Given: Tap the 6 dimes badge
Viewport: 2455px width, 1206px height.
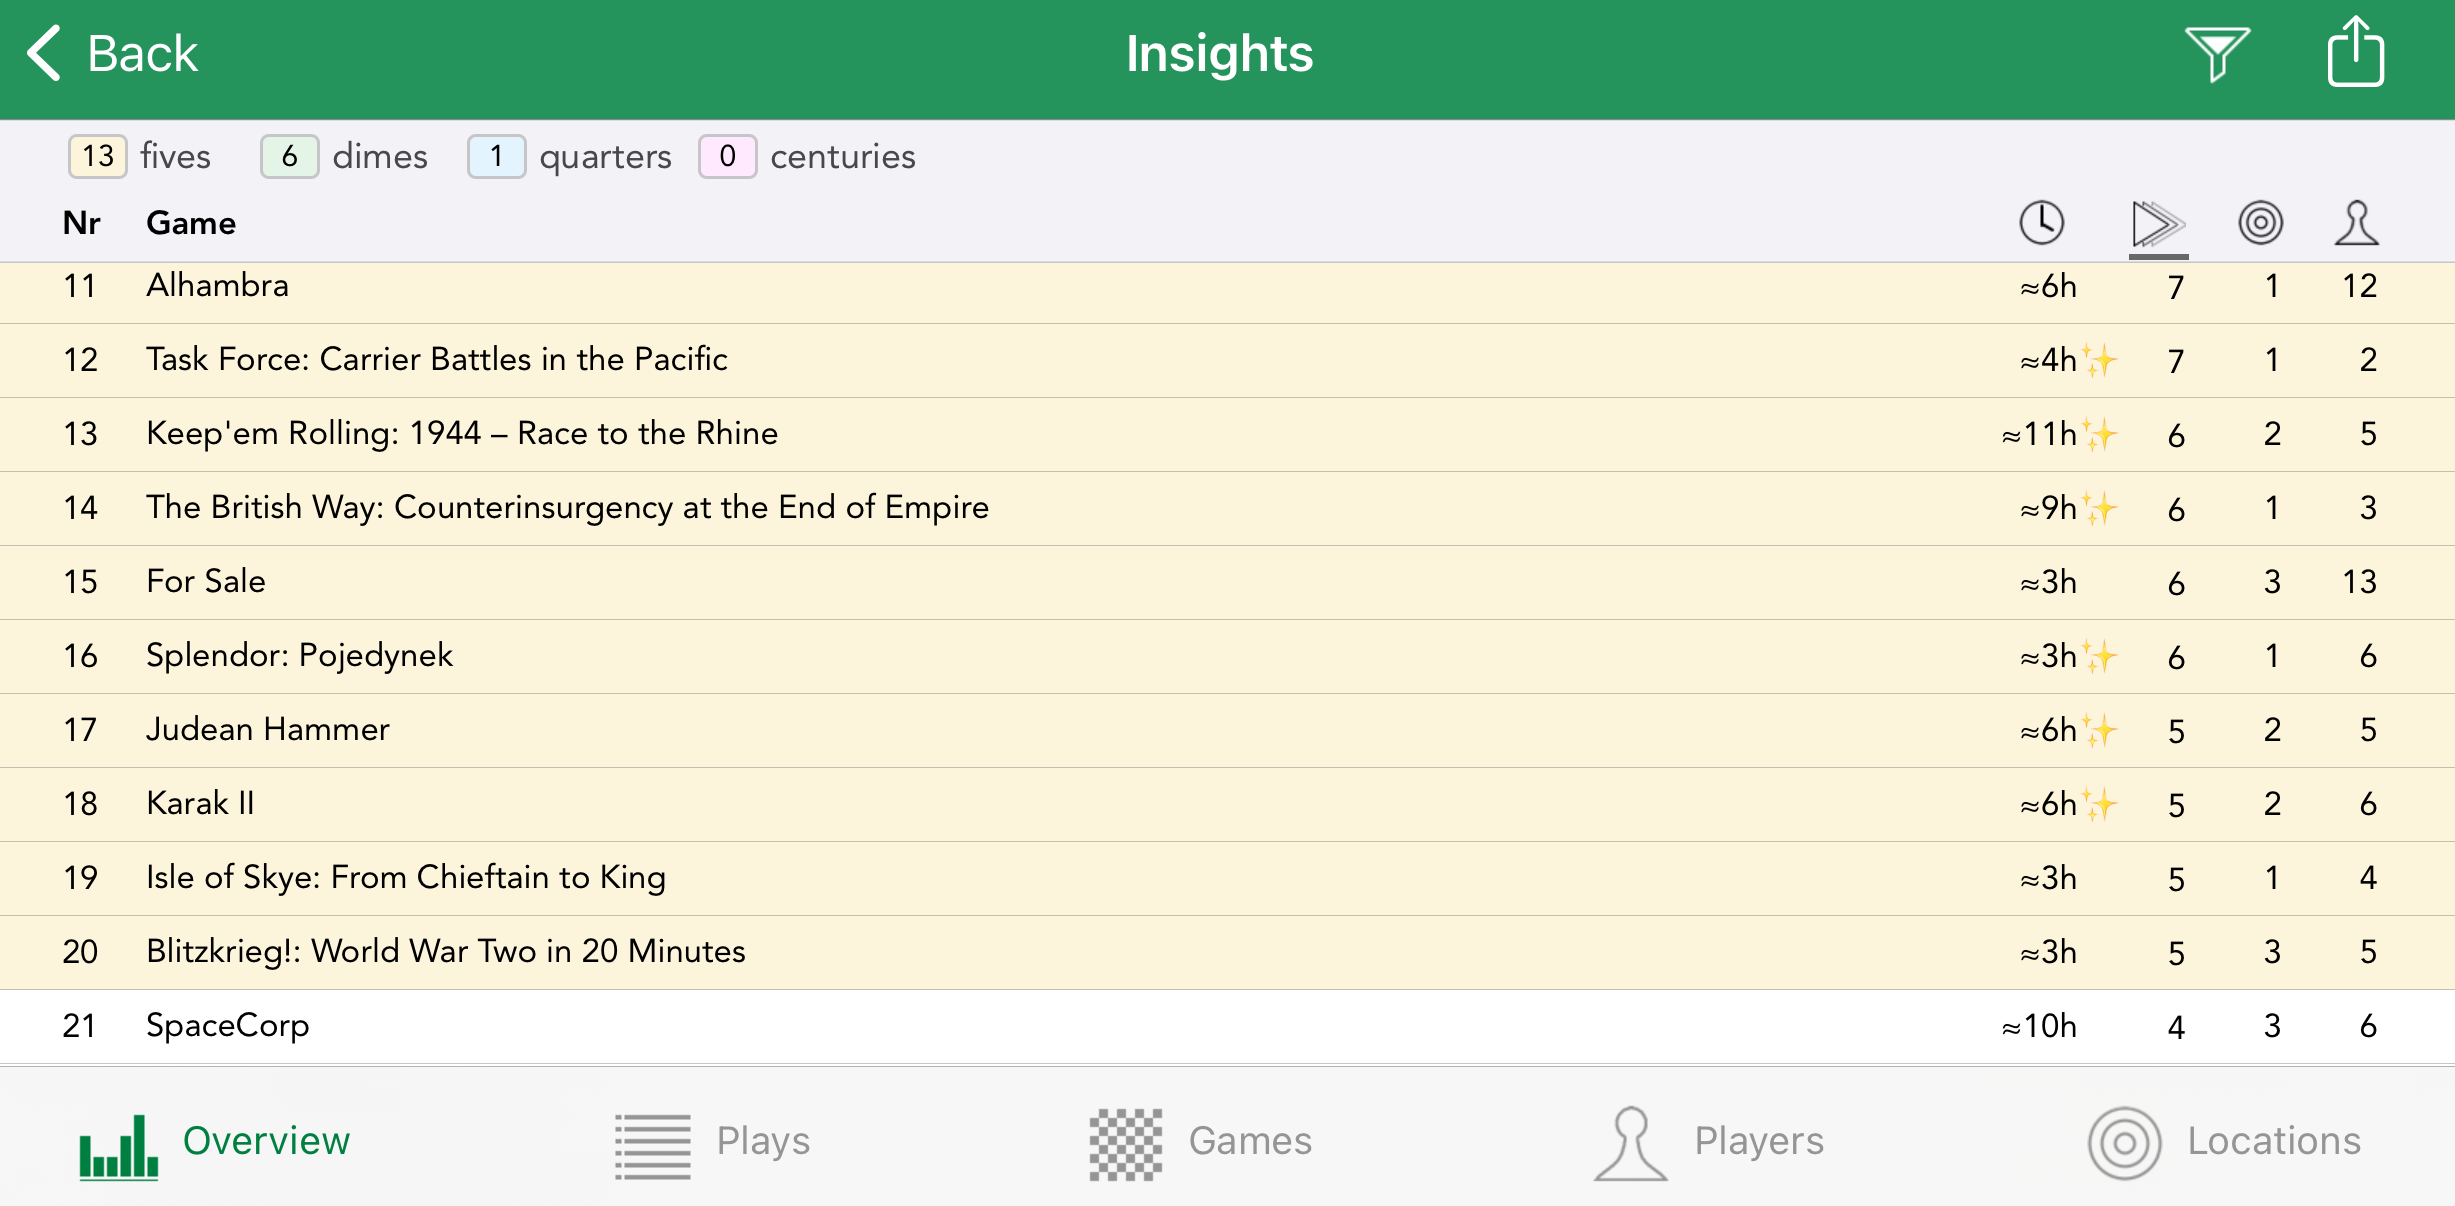Looking at the screenshot, I should click(289, 156).
